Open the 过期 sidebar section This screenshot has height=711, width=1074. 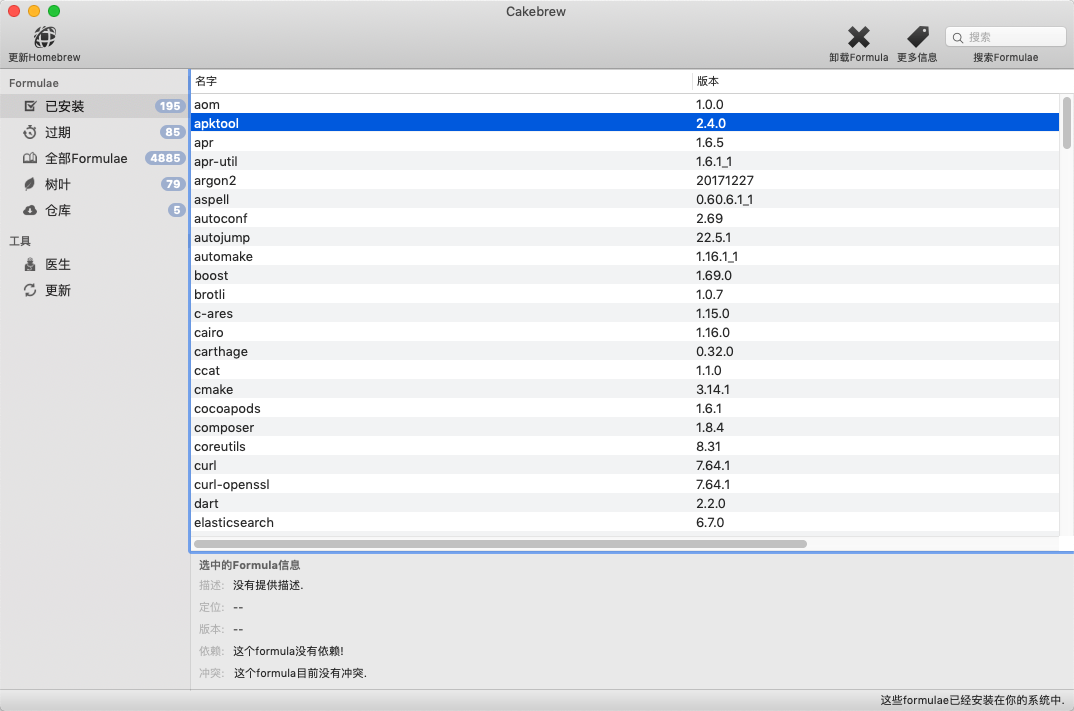pos(95,132)
